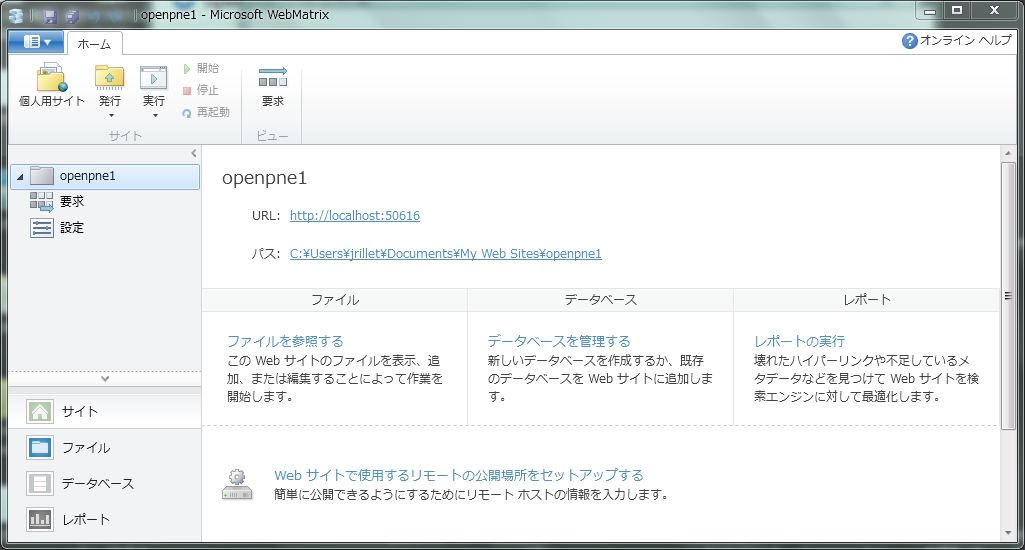Image resolution: width=1025 pixels, height=550 pixels.
Task: Click the データベースを管理する link
Action: click(558, 341)
